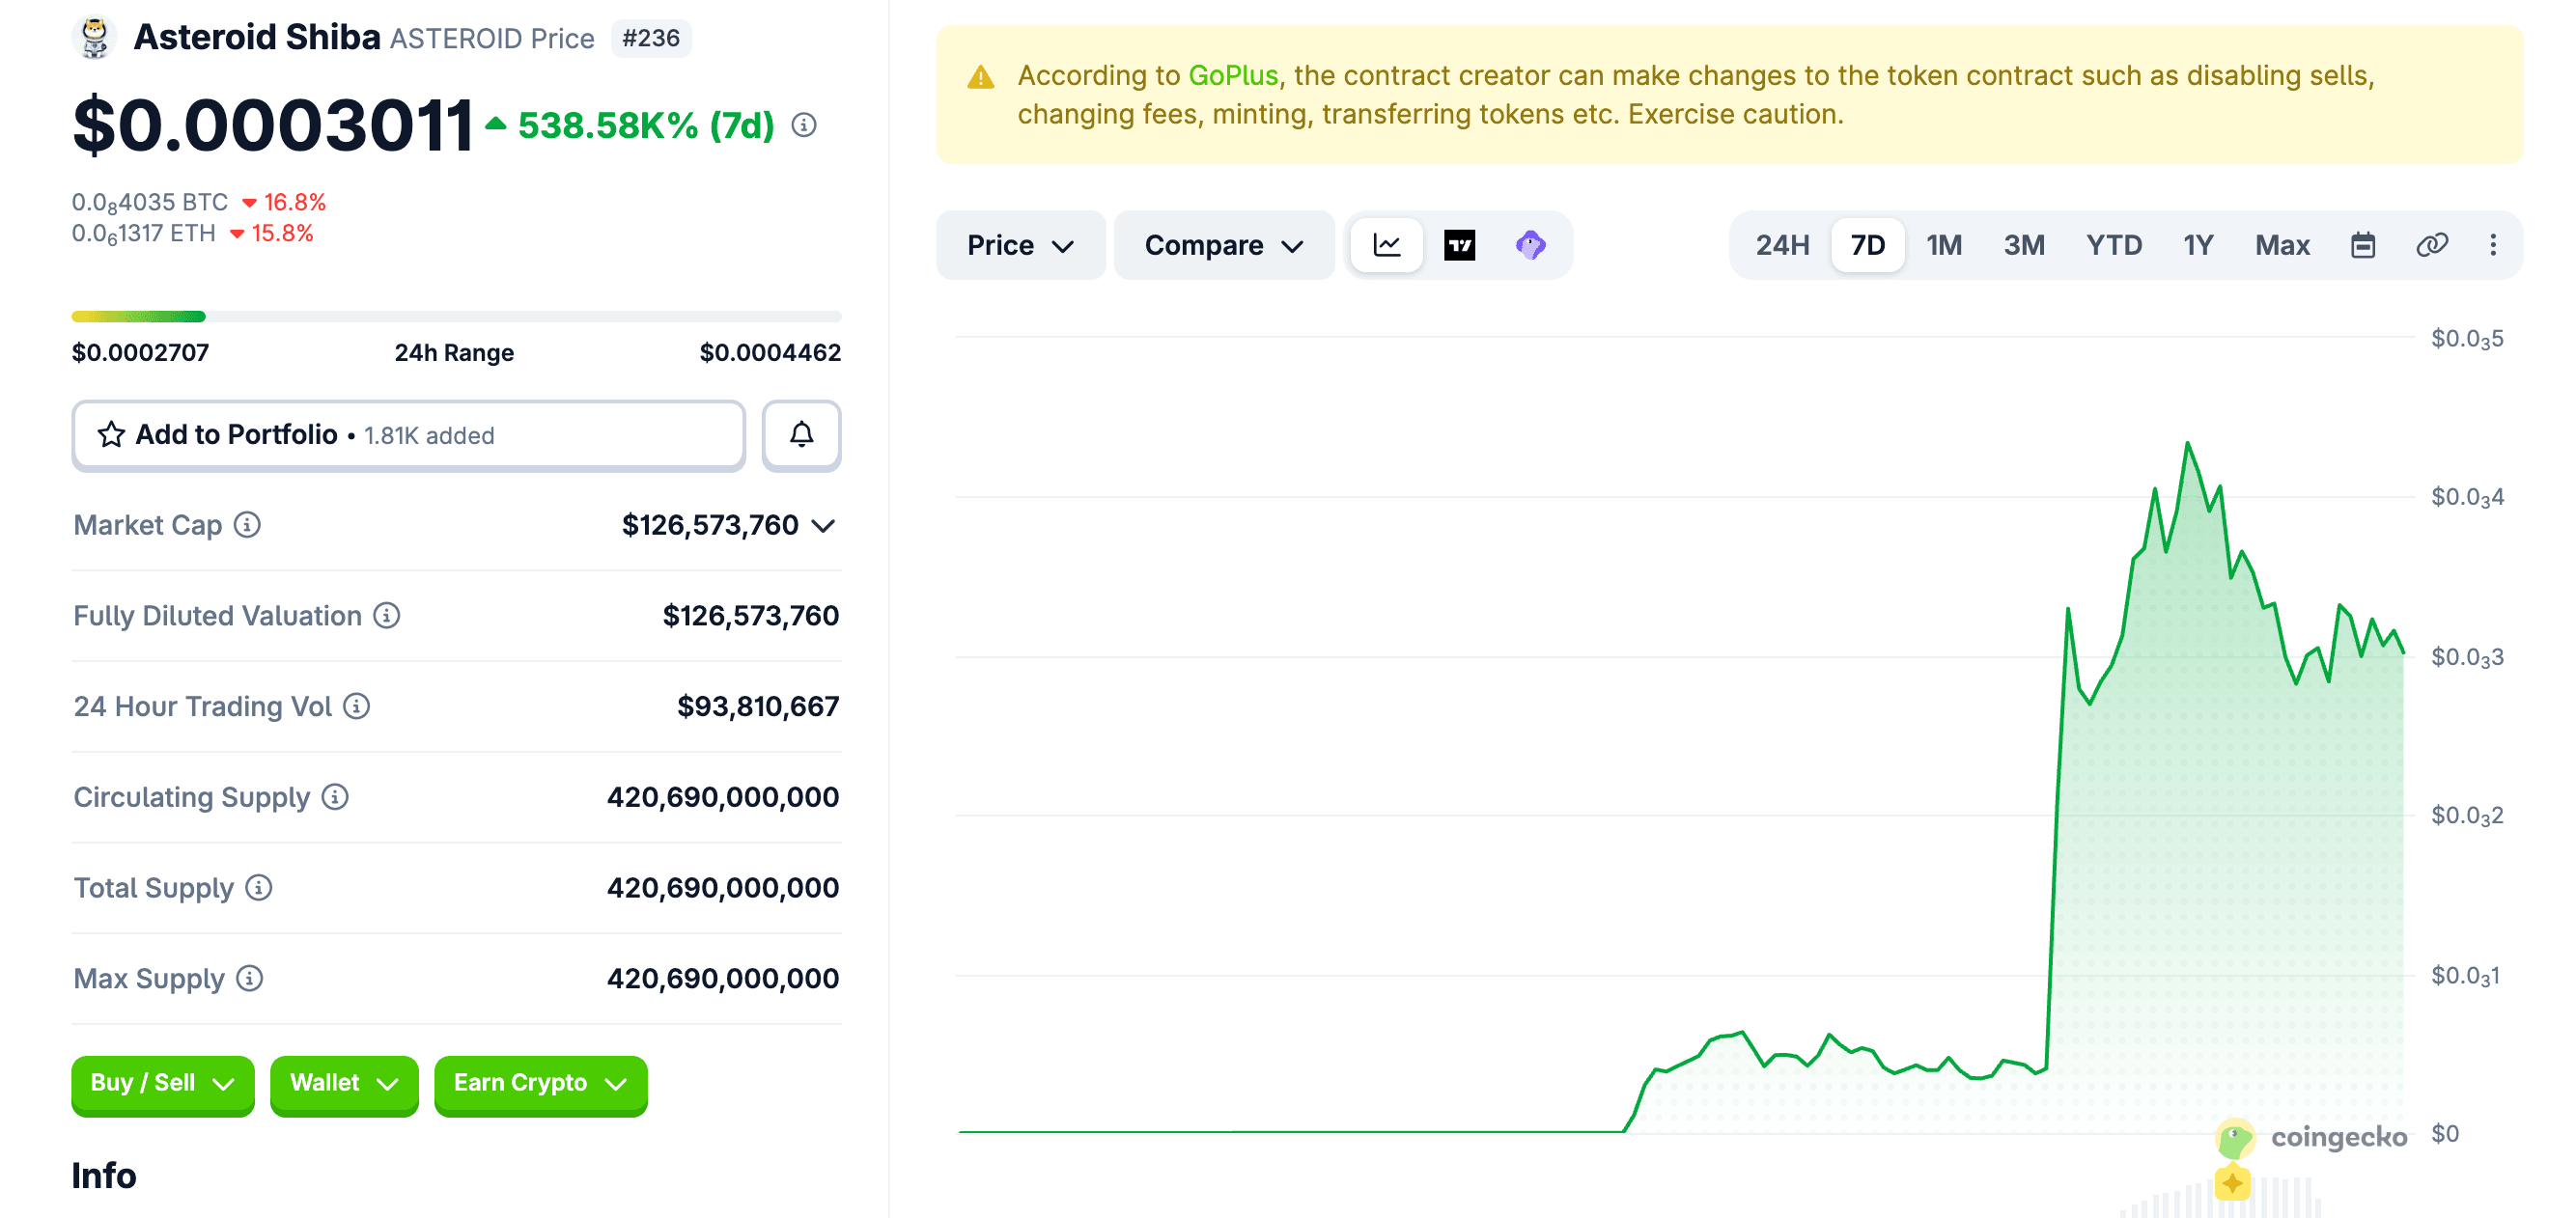Open calendar date range picker
The width and height of the screenshot is (2576, 1218).
tap(2363, 245)
